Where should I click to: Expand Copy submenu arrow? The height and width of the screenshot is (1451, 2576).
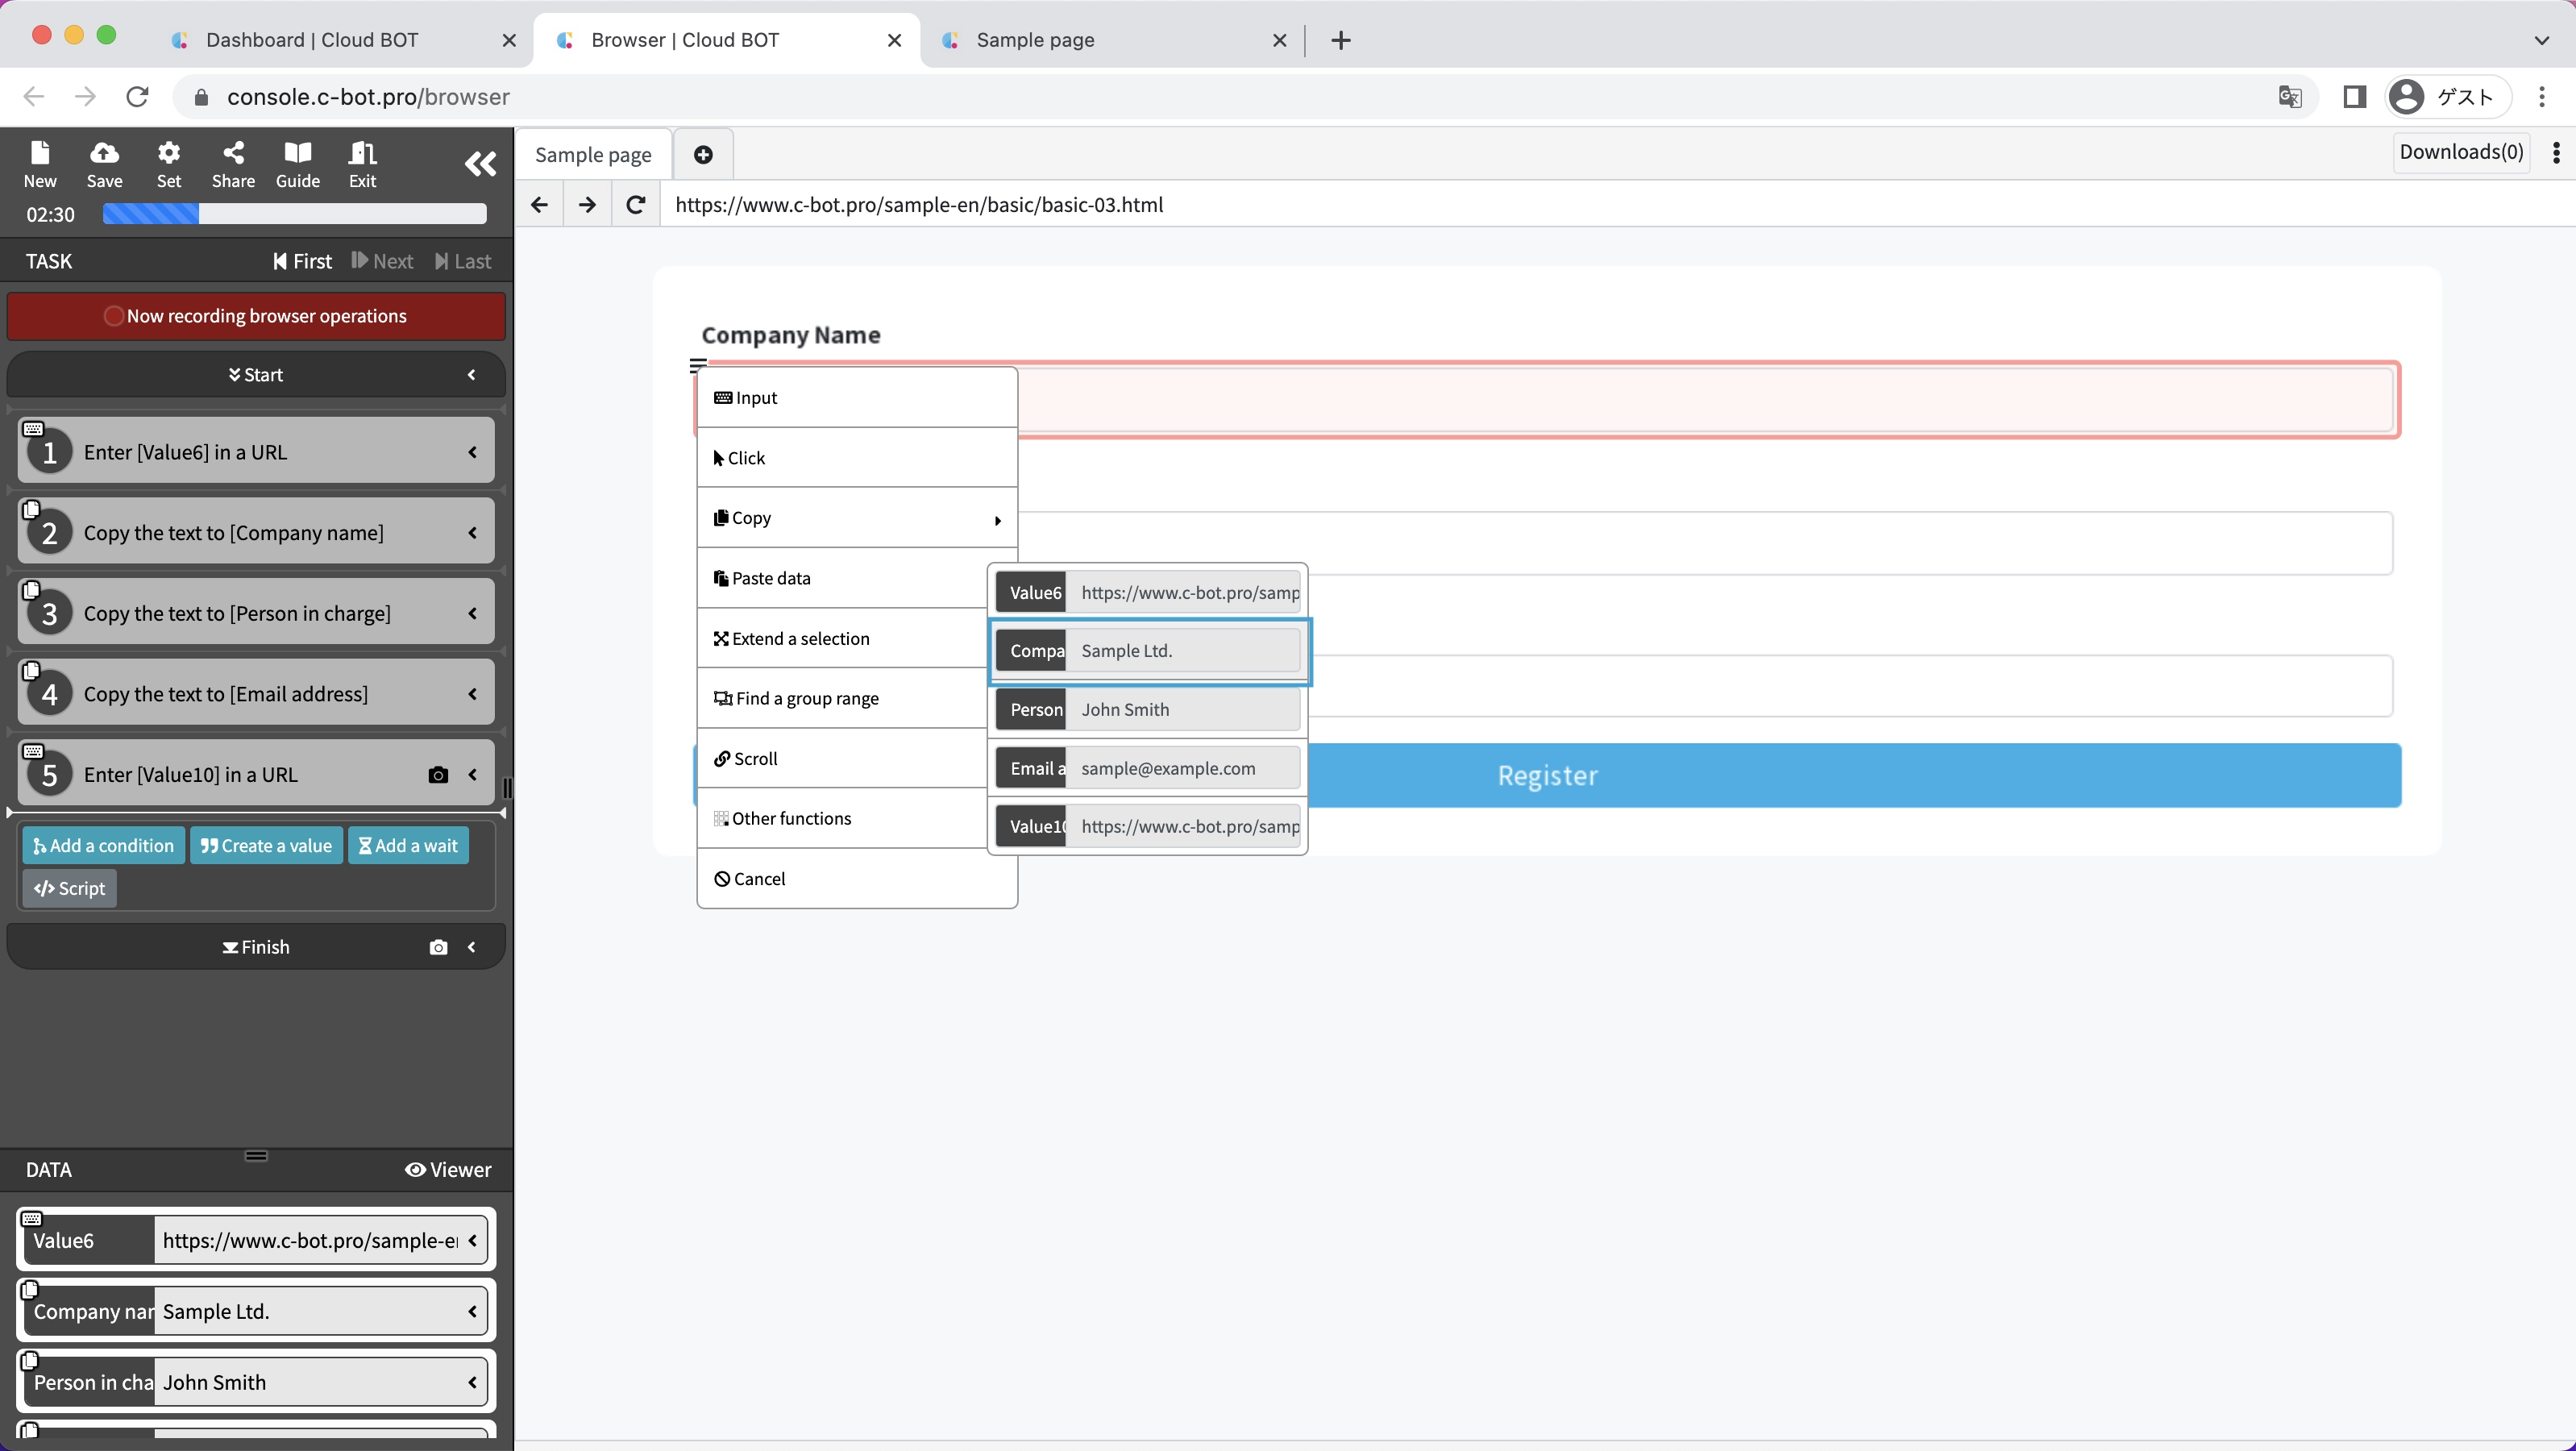coord(997,520)
